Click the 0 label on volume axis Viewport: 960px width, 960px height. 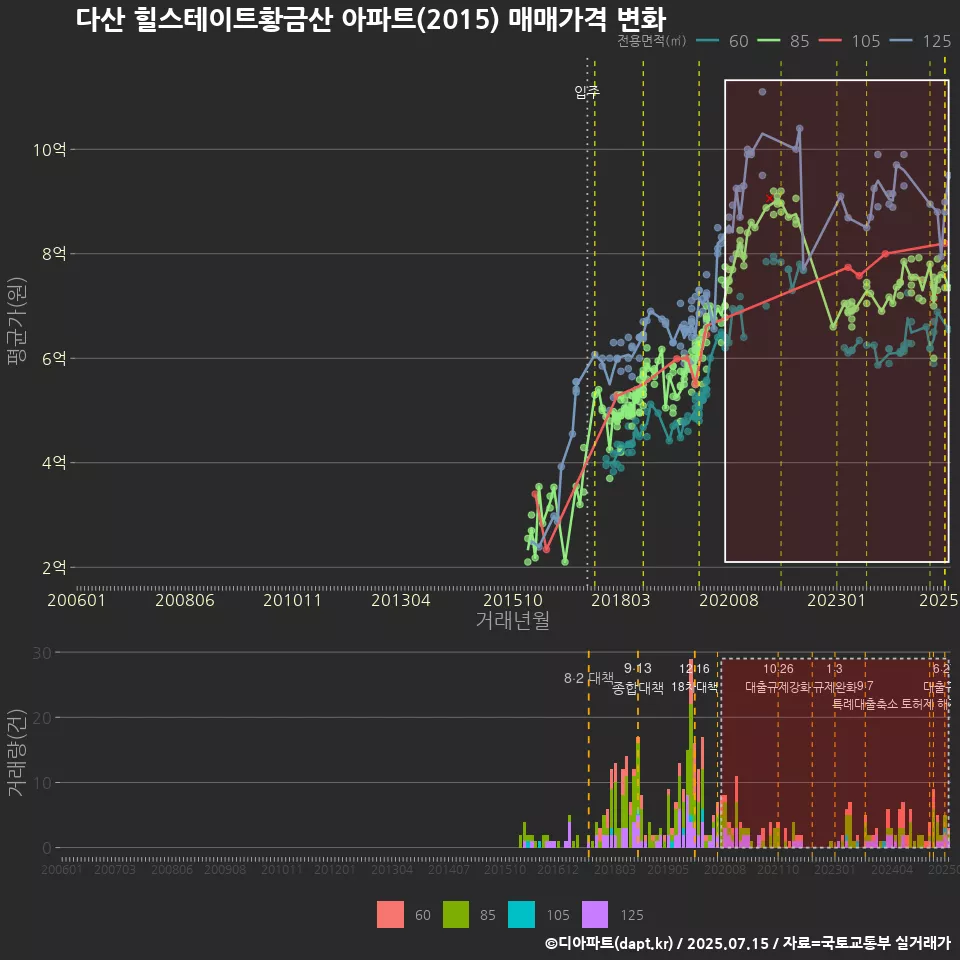(47, 848)
